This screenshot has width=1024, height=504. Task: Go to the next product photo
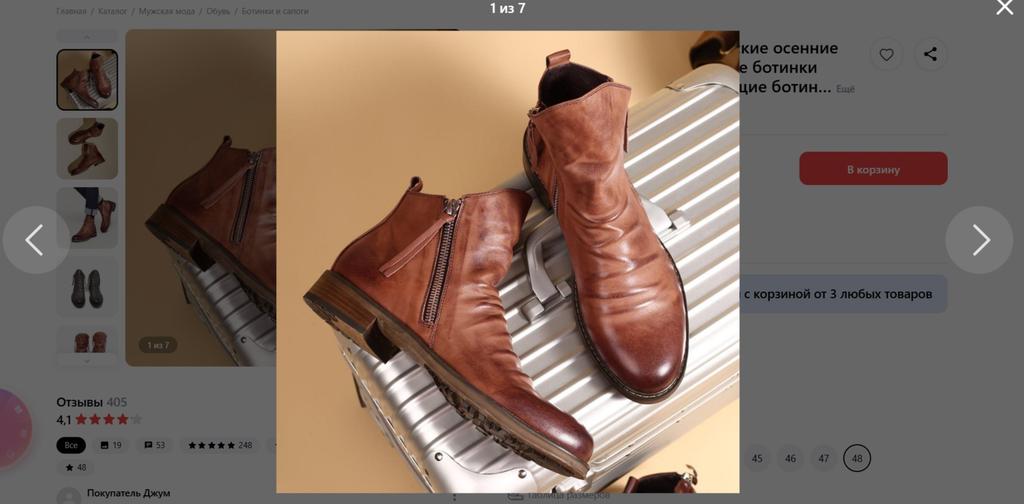[x=979, y=240]
